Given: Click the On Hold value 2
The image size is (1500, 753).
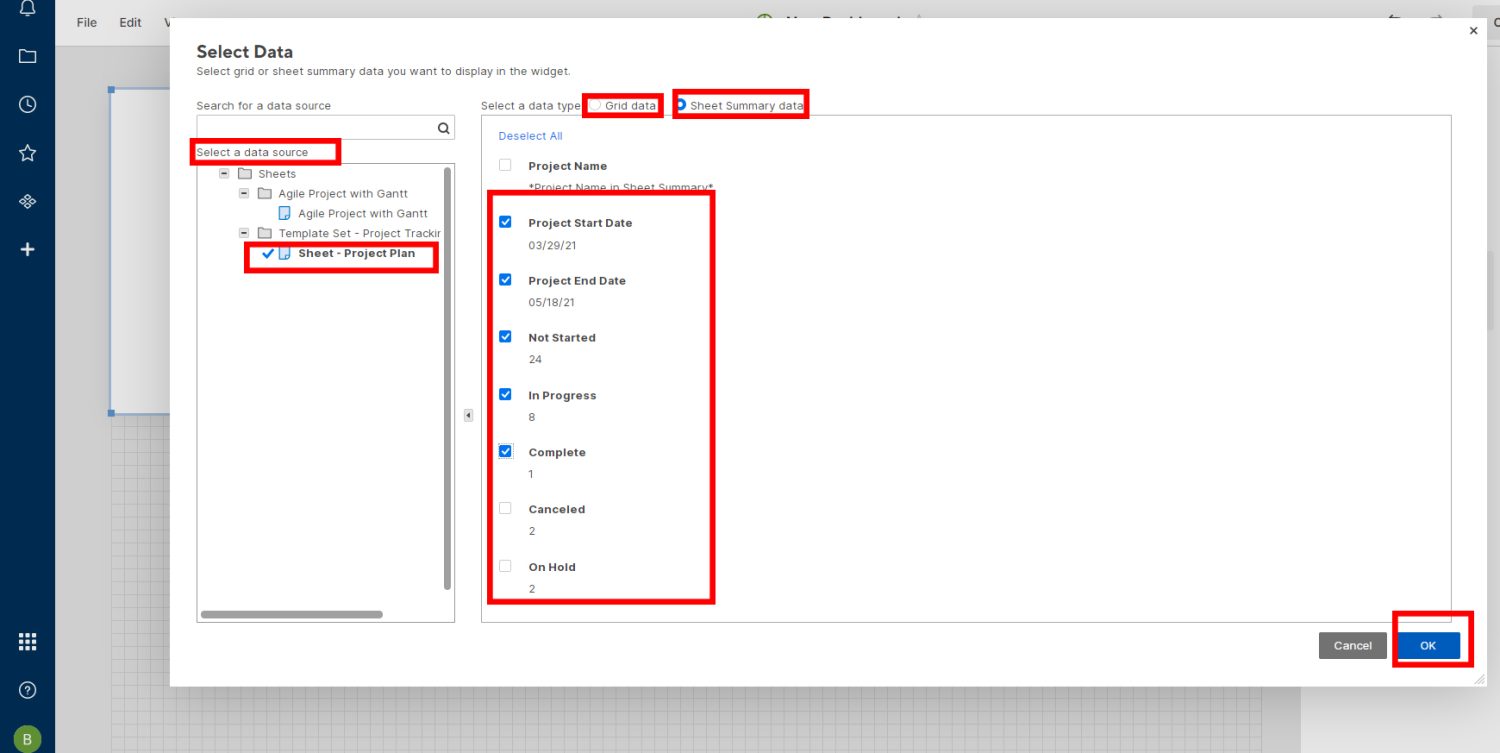Looking at the screenshot, I should click(532, 589).
